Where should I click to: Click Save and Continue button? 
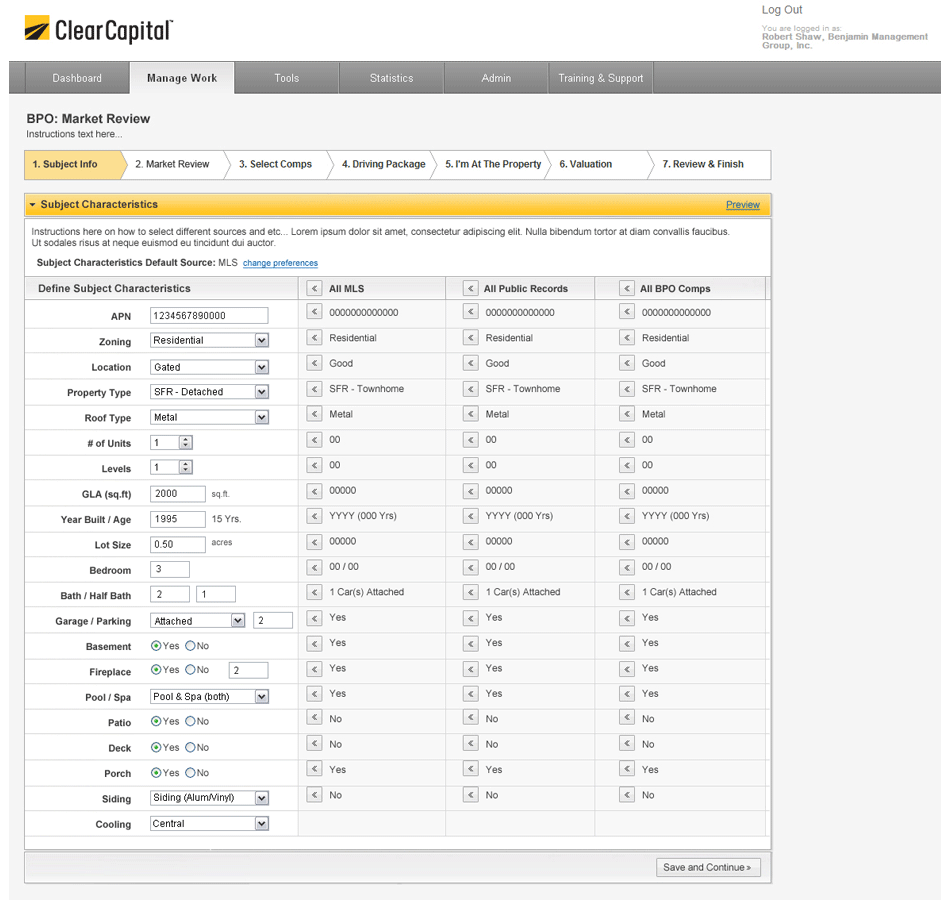[x=708, y=867]
